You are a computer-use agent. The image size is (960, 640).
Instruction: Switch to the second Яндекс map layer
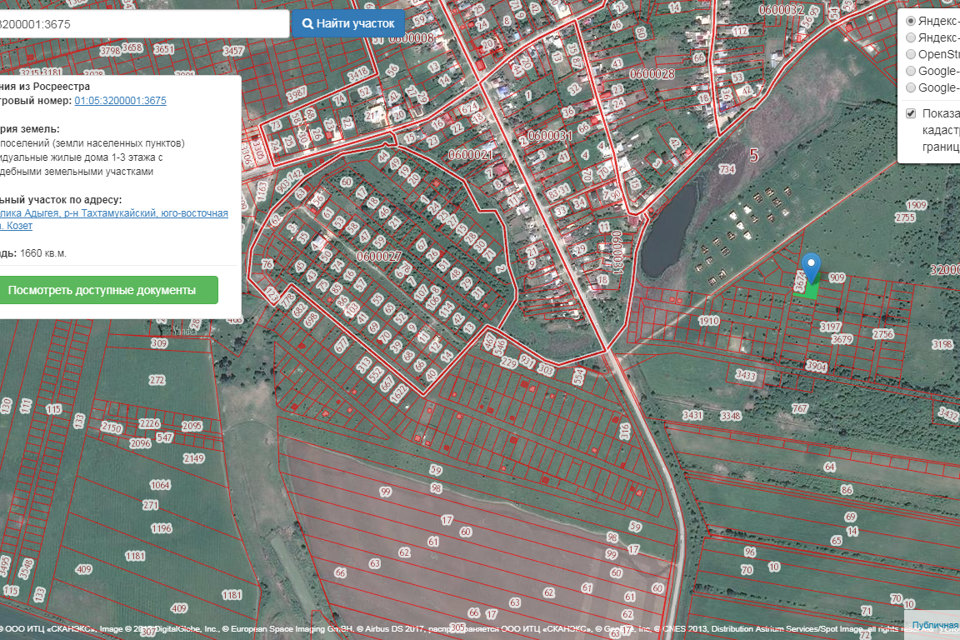tap(911, 38)
